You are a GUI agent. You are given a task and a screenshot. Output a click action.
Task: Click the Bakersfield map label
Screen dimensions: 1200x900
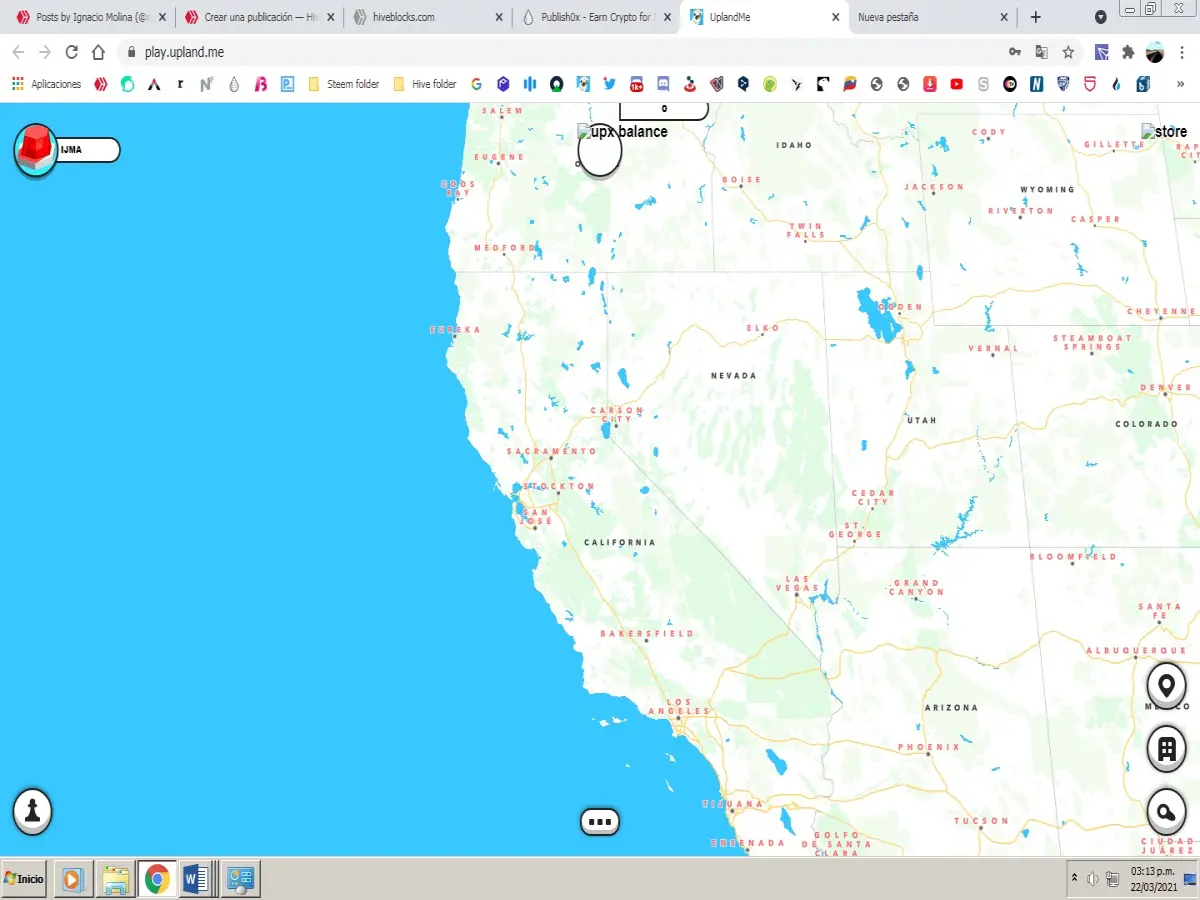(647, 634)
